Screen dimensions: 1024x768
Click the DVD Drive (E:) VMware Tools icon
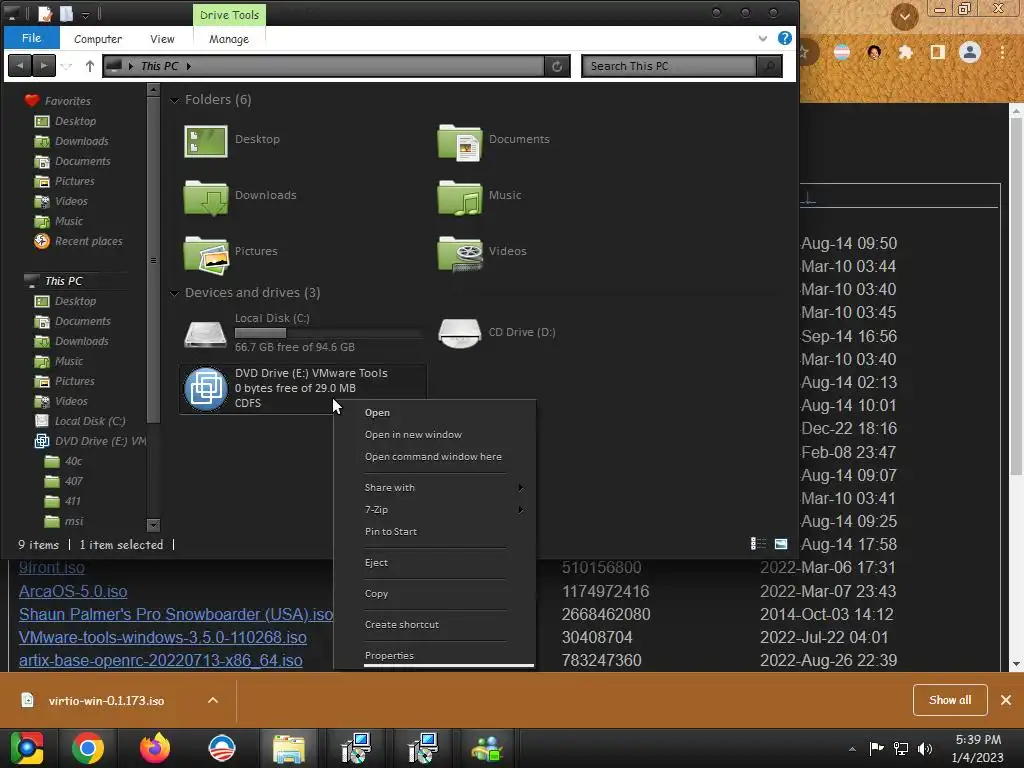pyautogui.click(x=206, y=389)
